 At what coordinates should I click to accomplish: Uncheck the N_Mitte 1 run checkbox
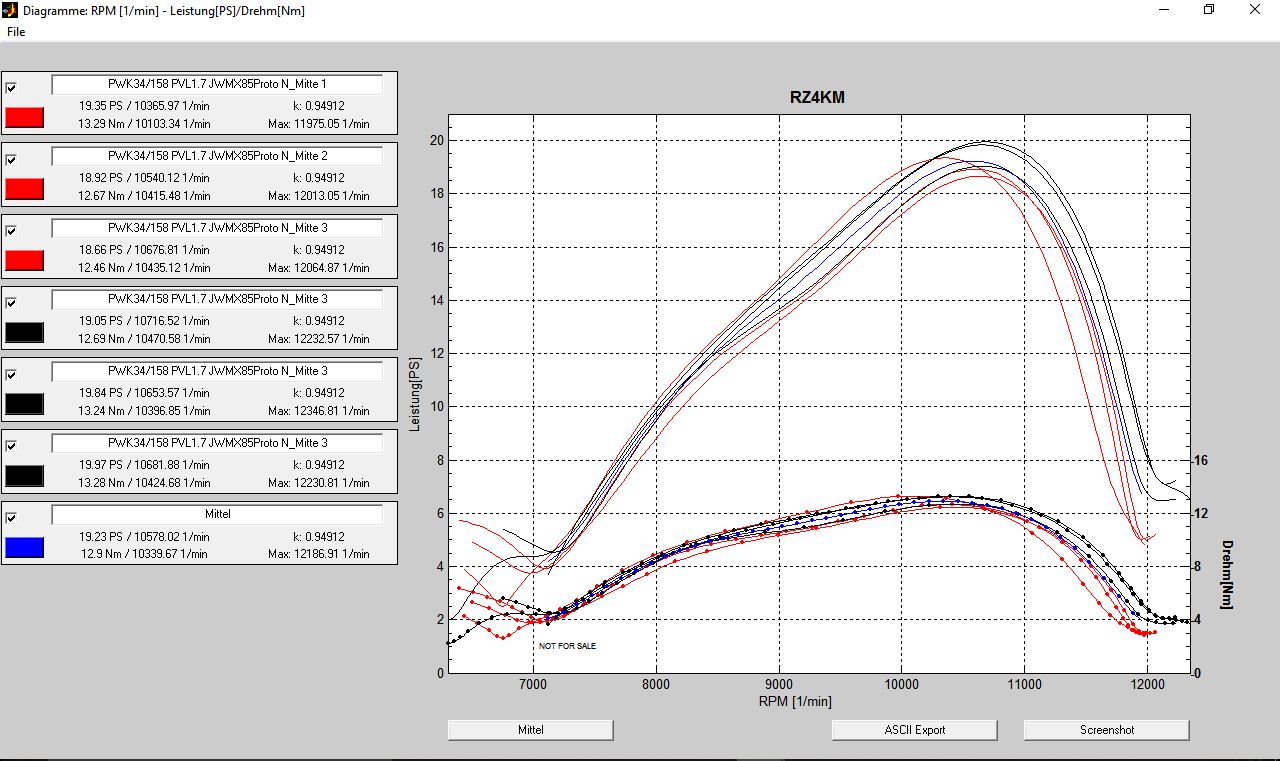tap(12, 88)
